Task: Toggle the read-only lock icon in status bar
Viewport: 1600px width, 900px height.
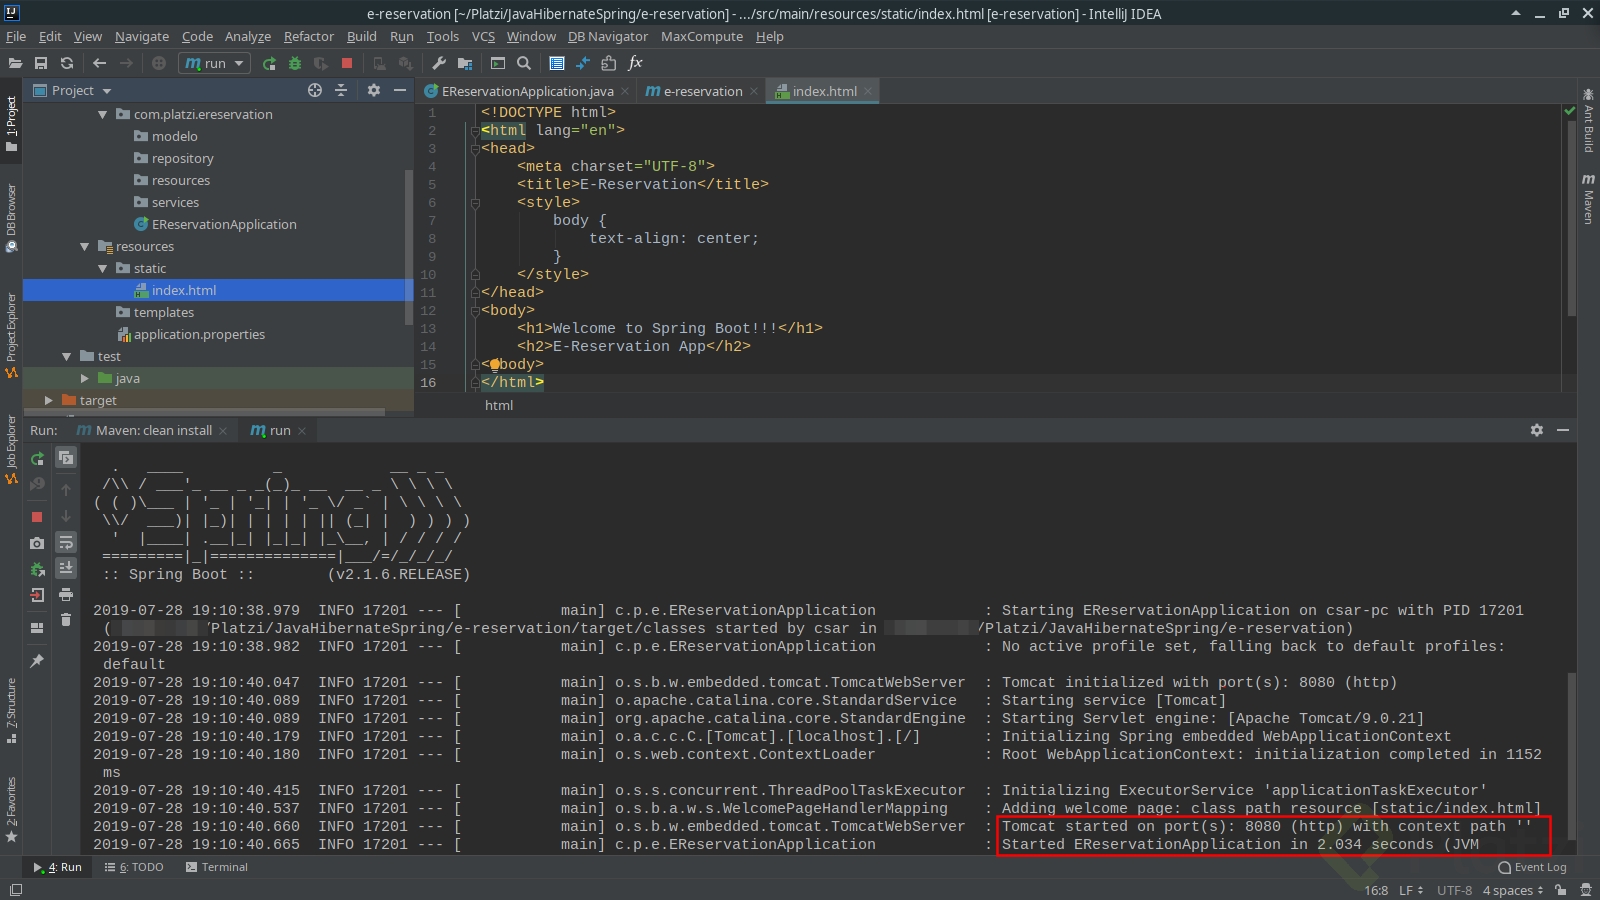Action: [x=1560, y=890]
